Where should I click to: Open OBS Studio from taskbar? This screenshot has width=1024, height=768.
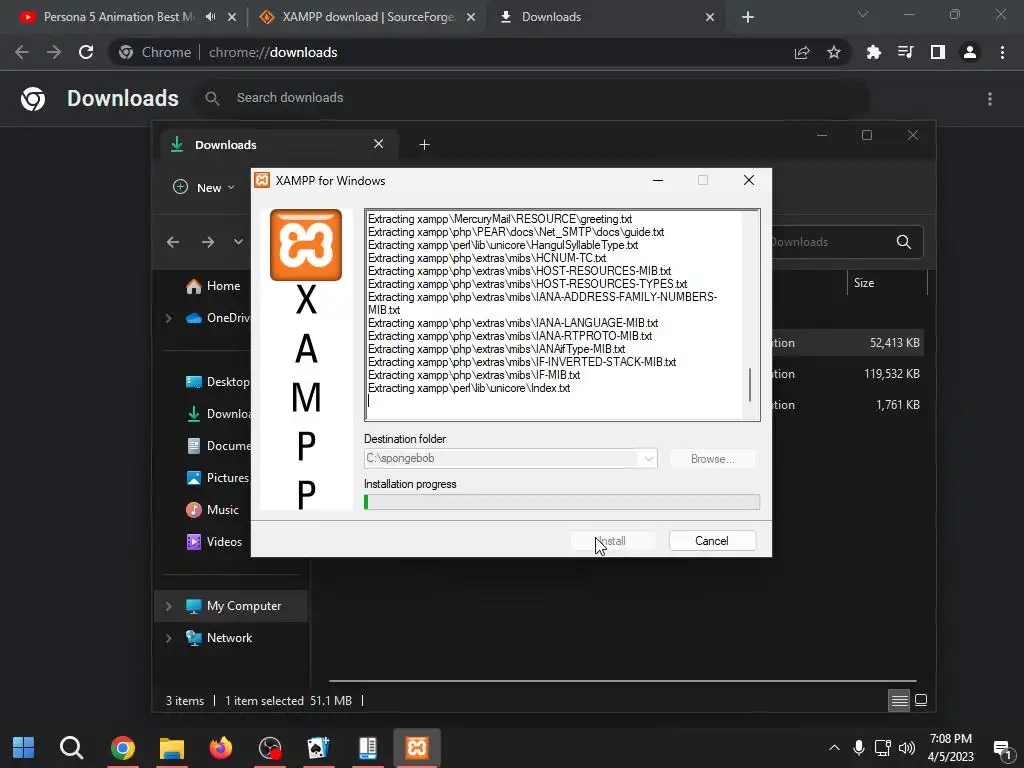coord(270,747)
